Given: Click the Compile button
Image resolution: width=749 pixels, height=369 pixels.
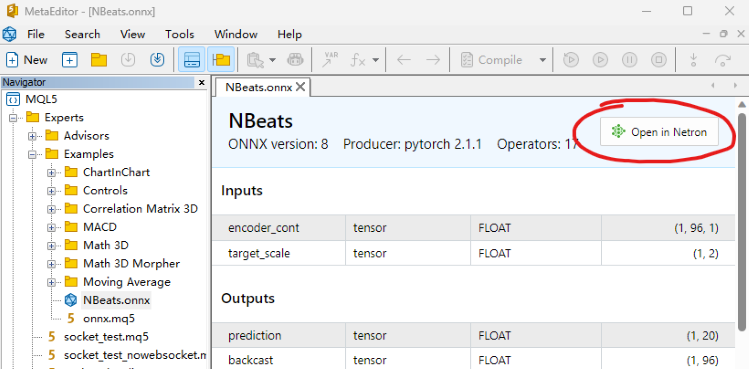Looking at the screenshot, I should [491, 60].
